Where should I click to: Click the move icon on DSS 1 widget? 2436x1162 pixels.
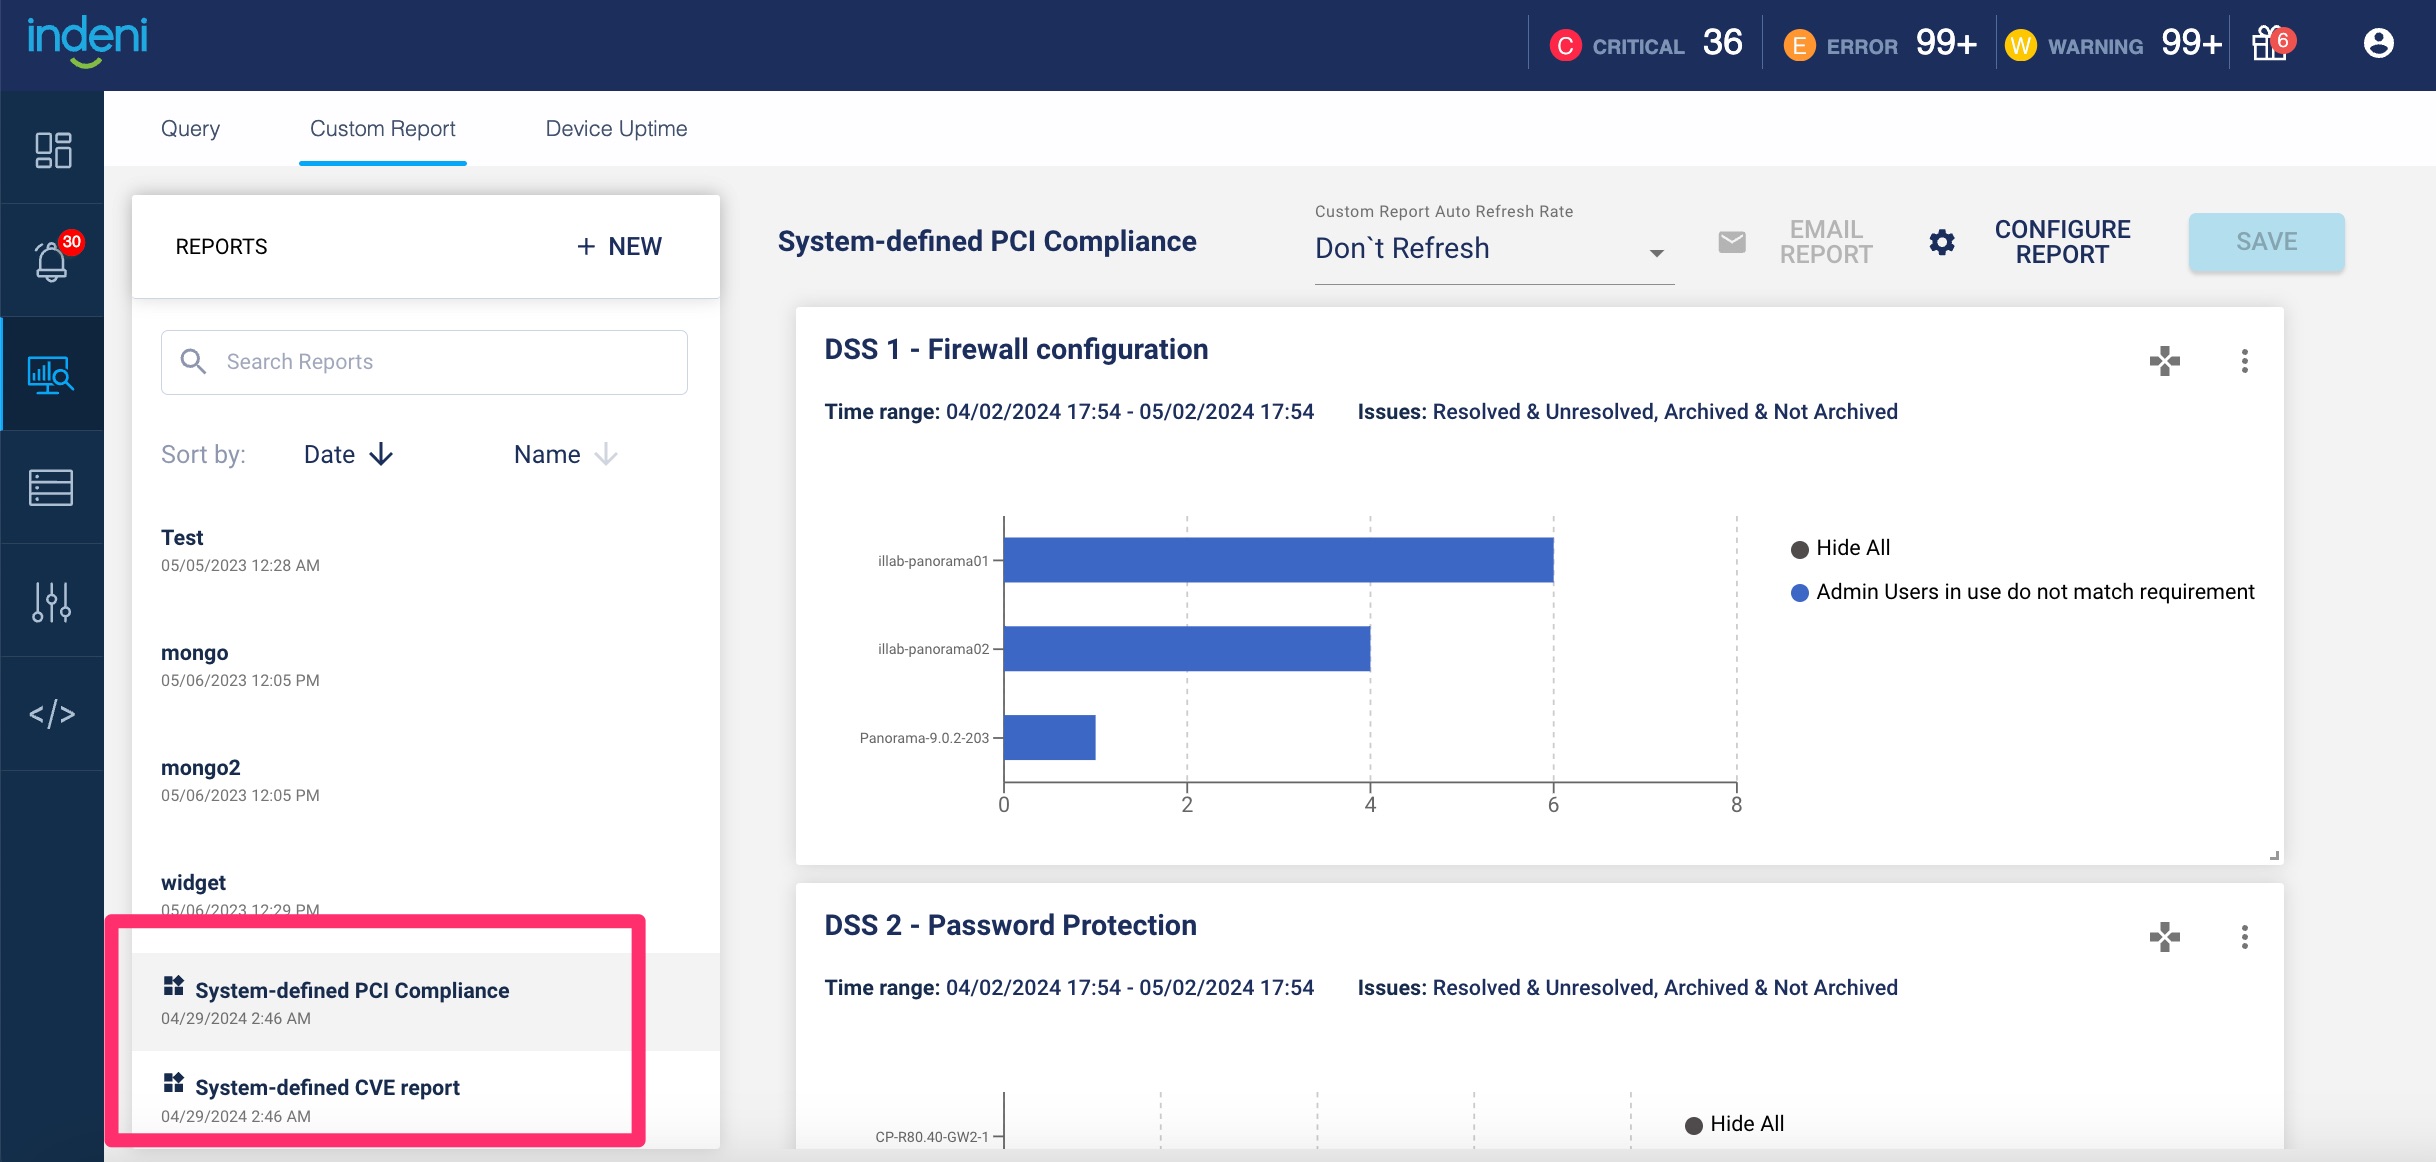coord(2165,361)
